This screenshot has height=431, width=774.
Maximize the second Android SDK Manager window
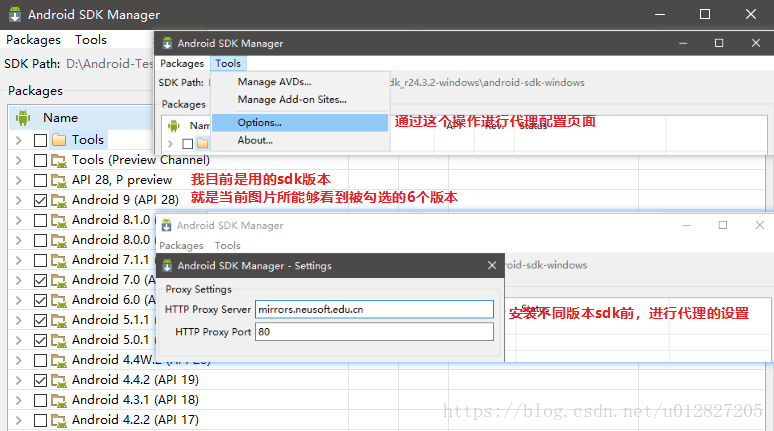click(x=719, y=43)
